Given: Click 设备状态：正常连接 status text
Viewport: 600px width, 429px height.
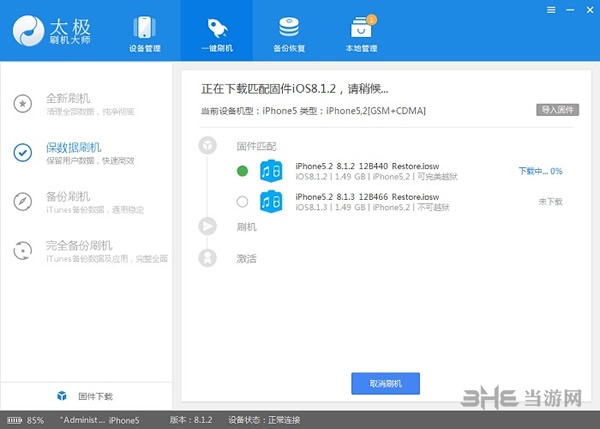Looking at the screenshot, I should coord(264,420).
